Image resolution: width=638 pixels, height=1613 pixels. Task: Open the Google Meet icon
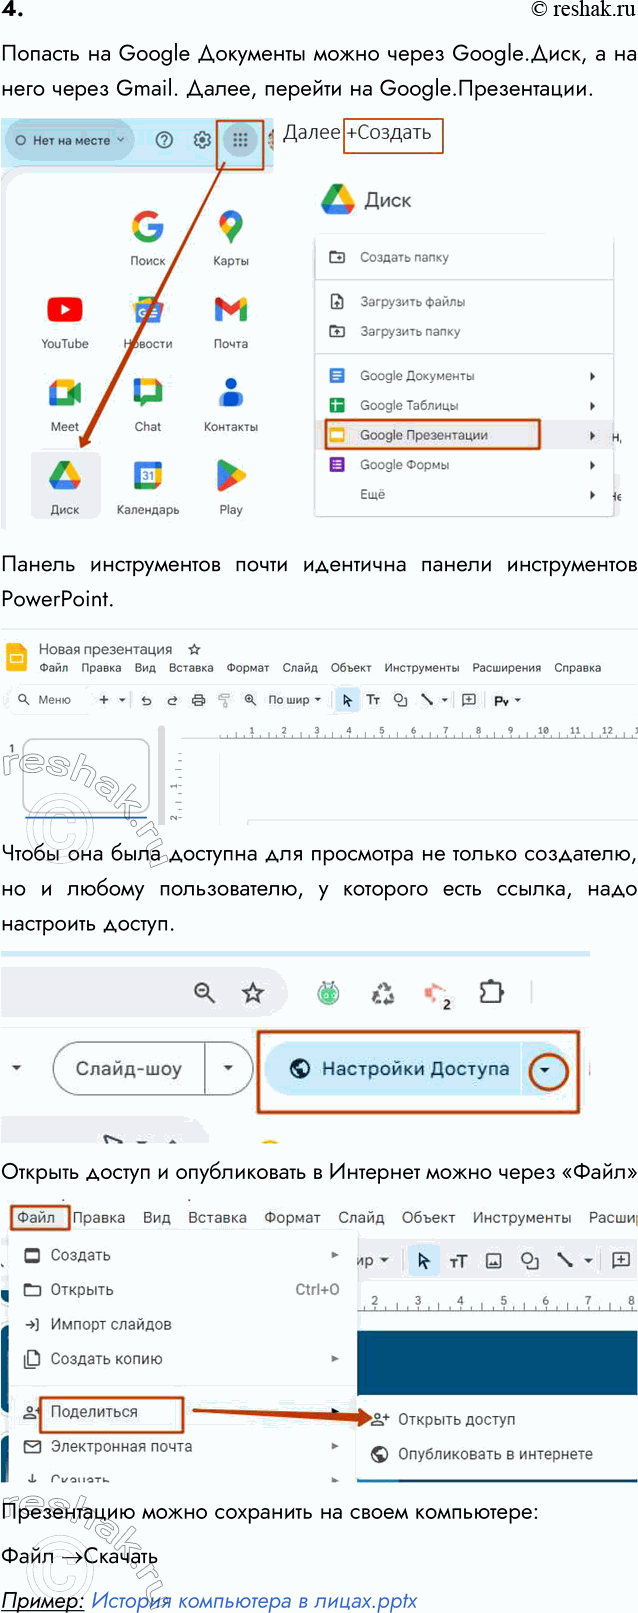65,393
